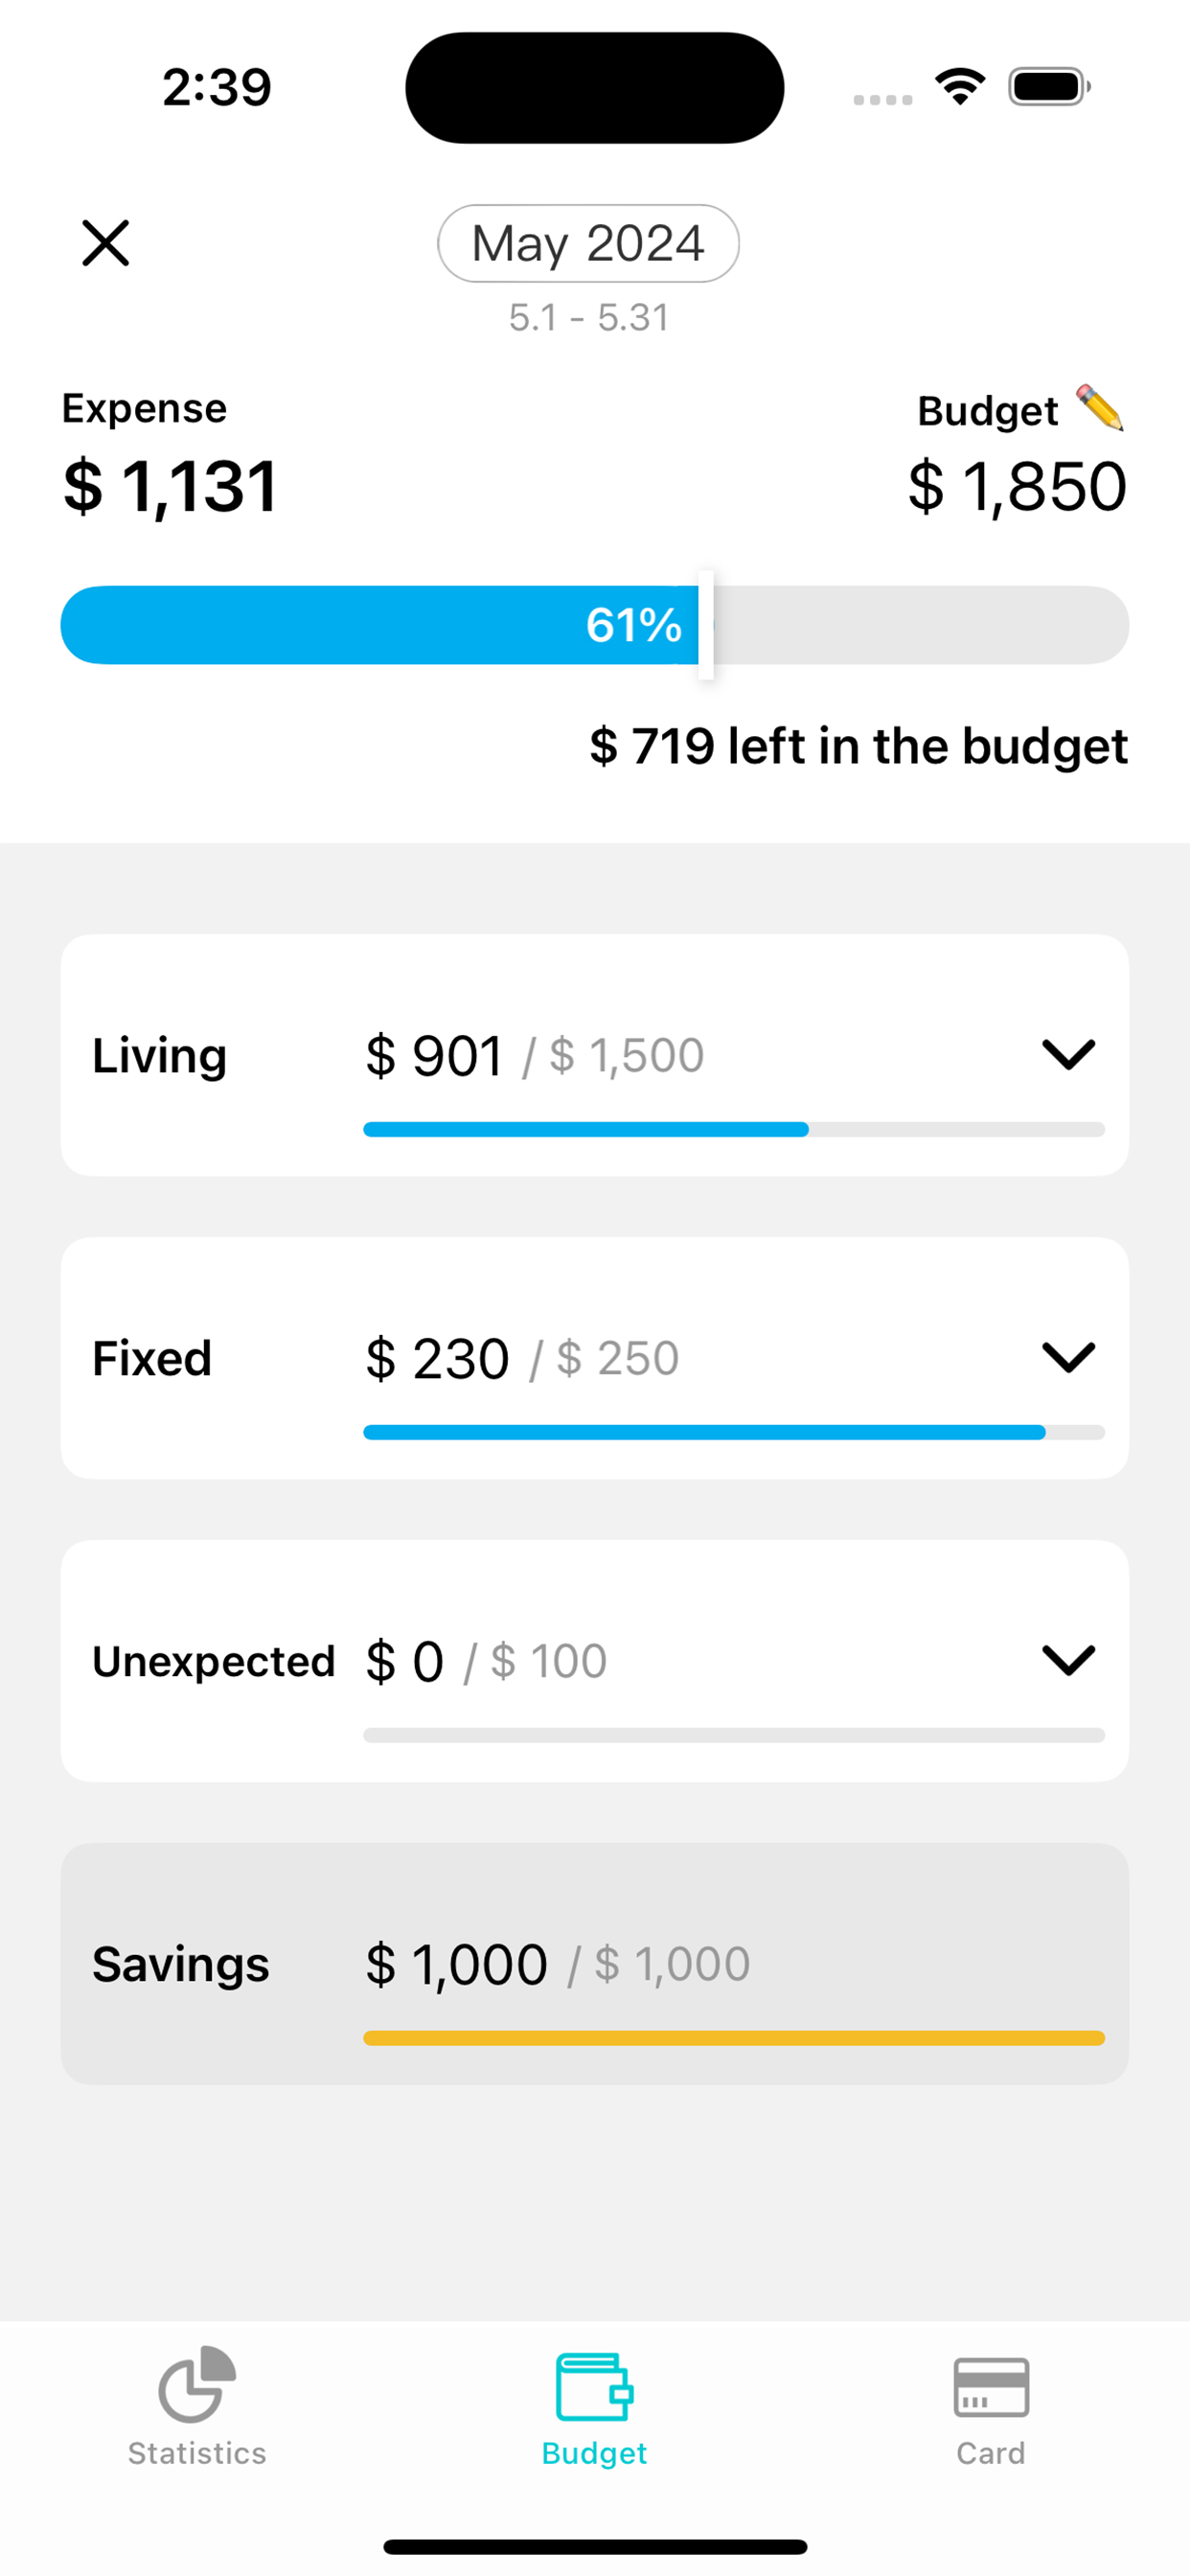The height and width of the screenshot is (2576, 1190).
Task: Tap the Budget wallet icon
Action: pos(594,2386)
